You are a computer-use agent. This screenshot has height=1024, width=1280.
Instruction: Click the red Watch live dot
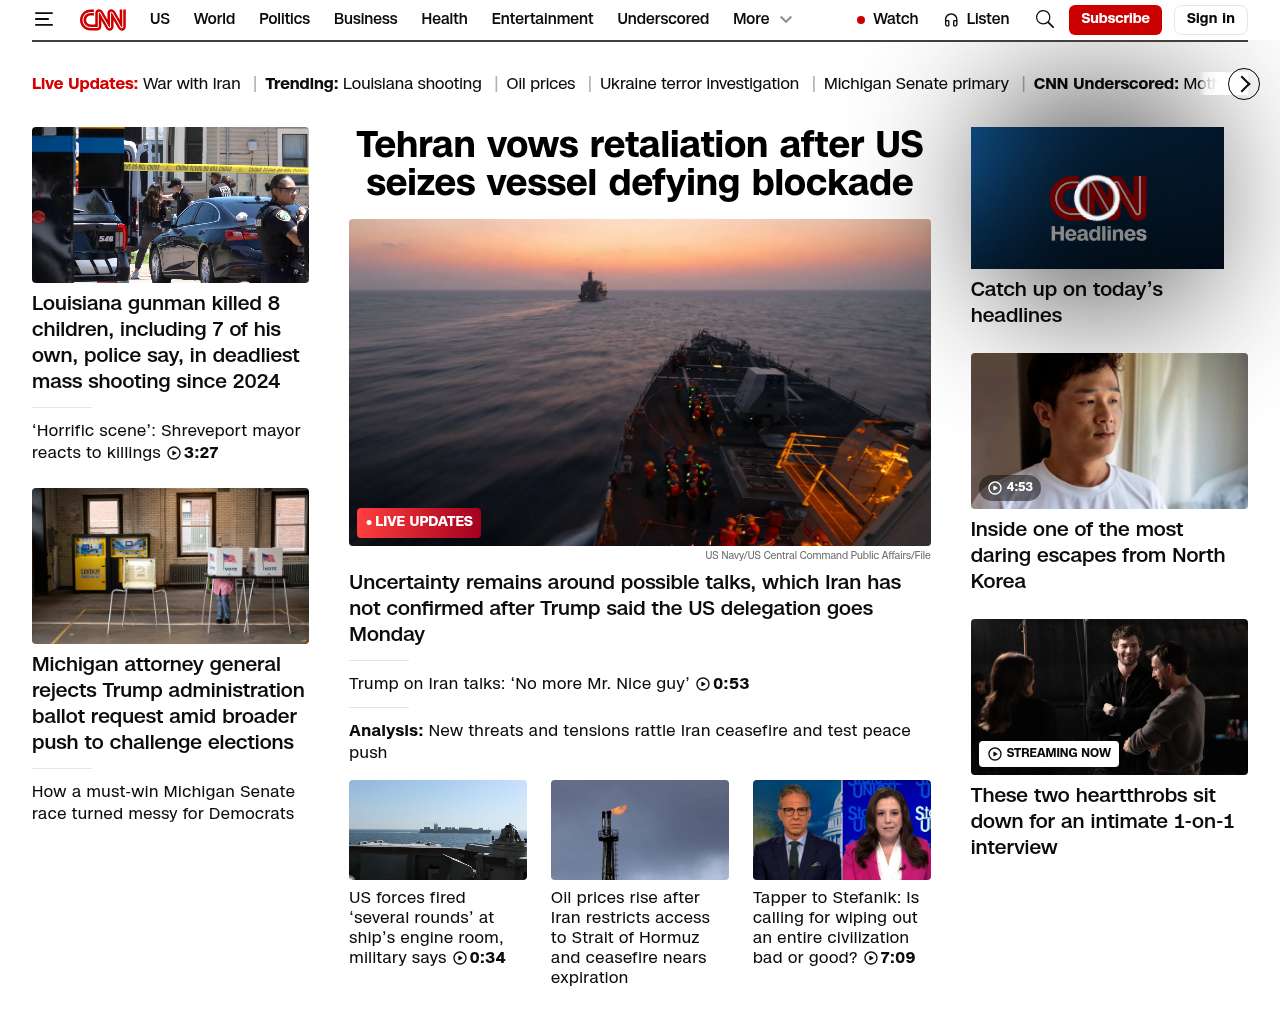pyautogui.click(x=860, y=20)
